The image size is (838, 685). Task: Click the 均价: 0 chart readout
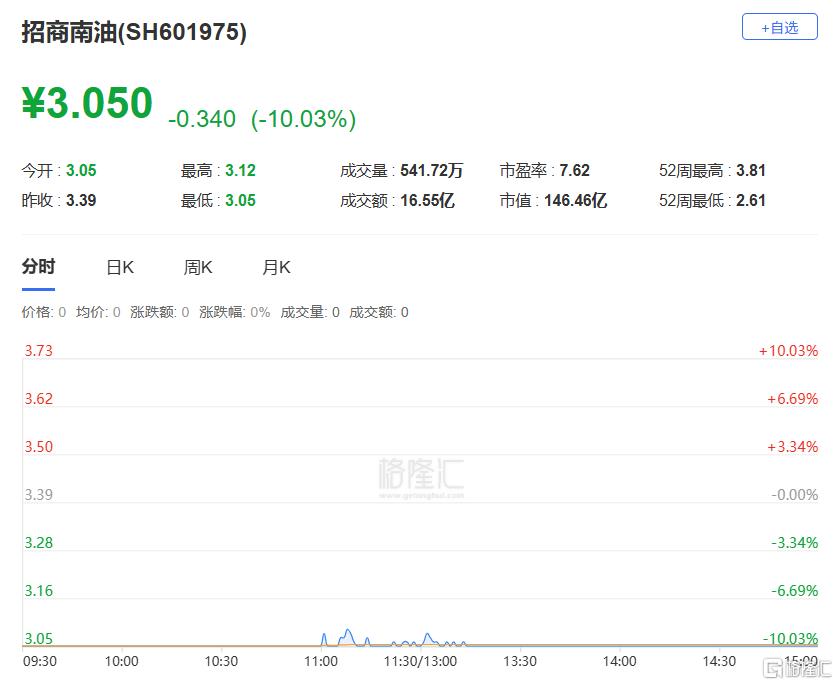[98, 312]
